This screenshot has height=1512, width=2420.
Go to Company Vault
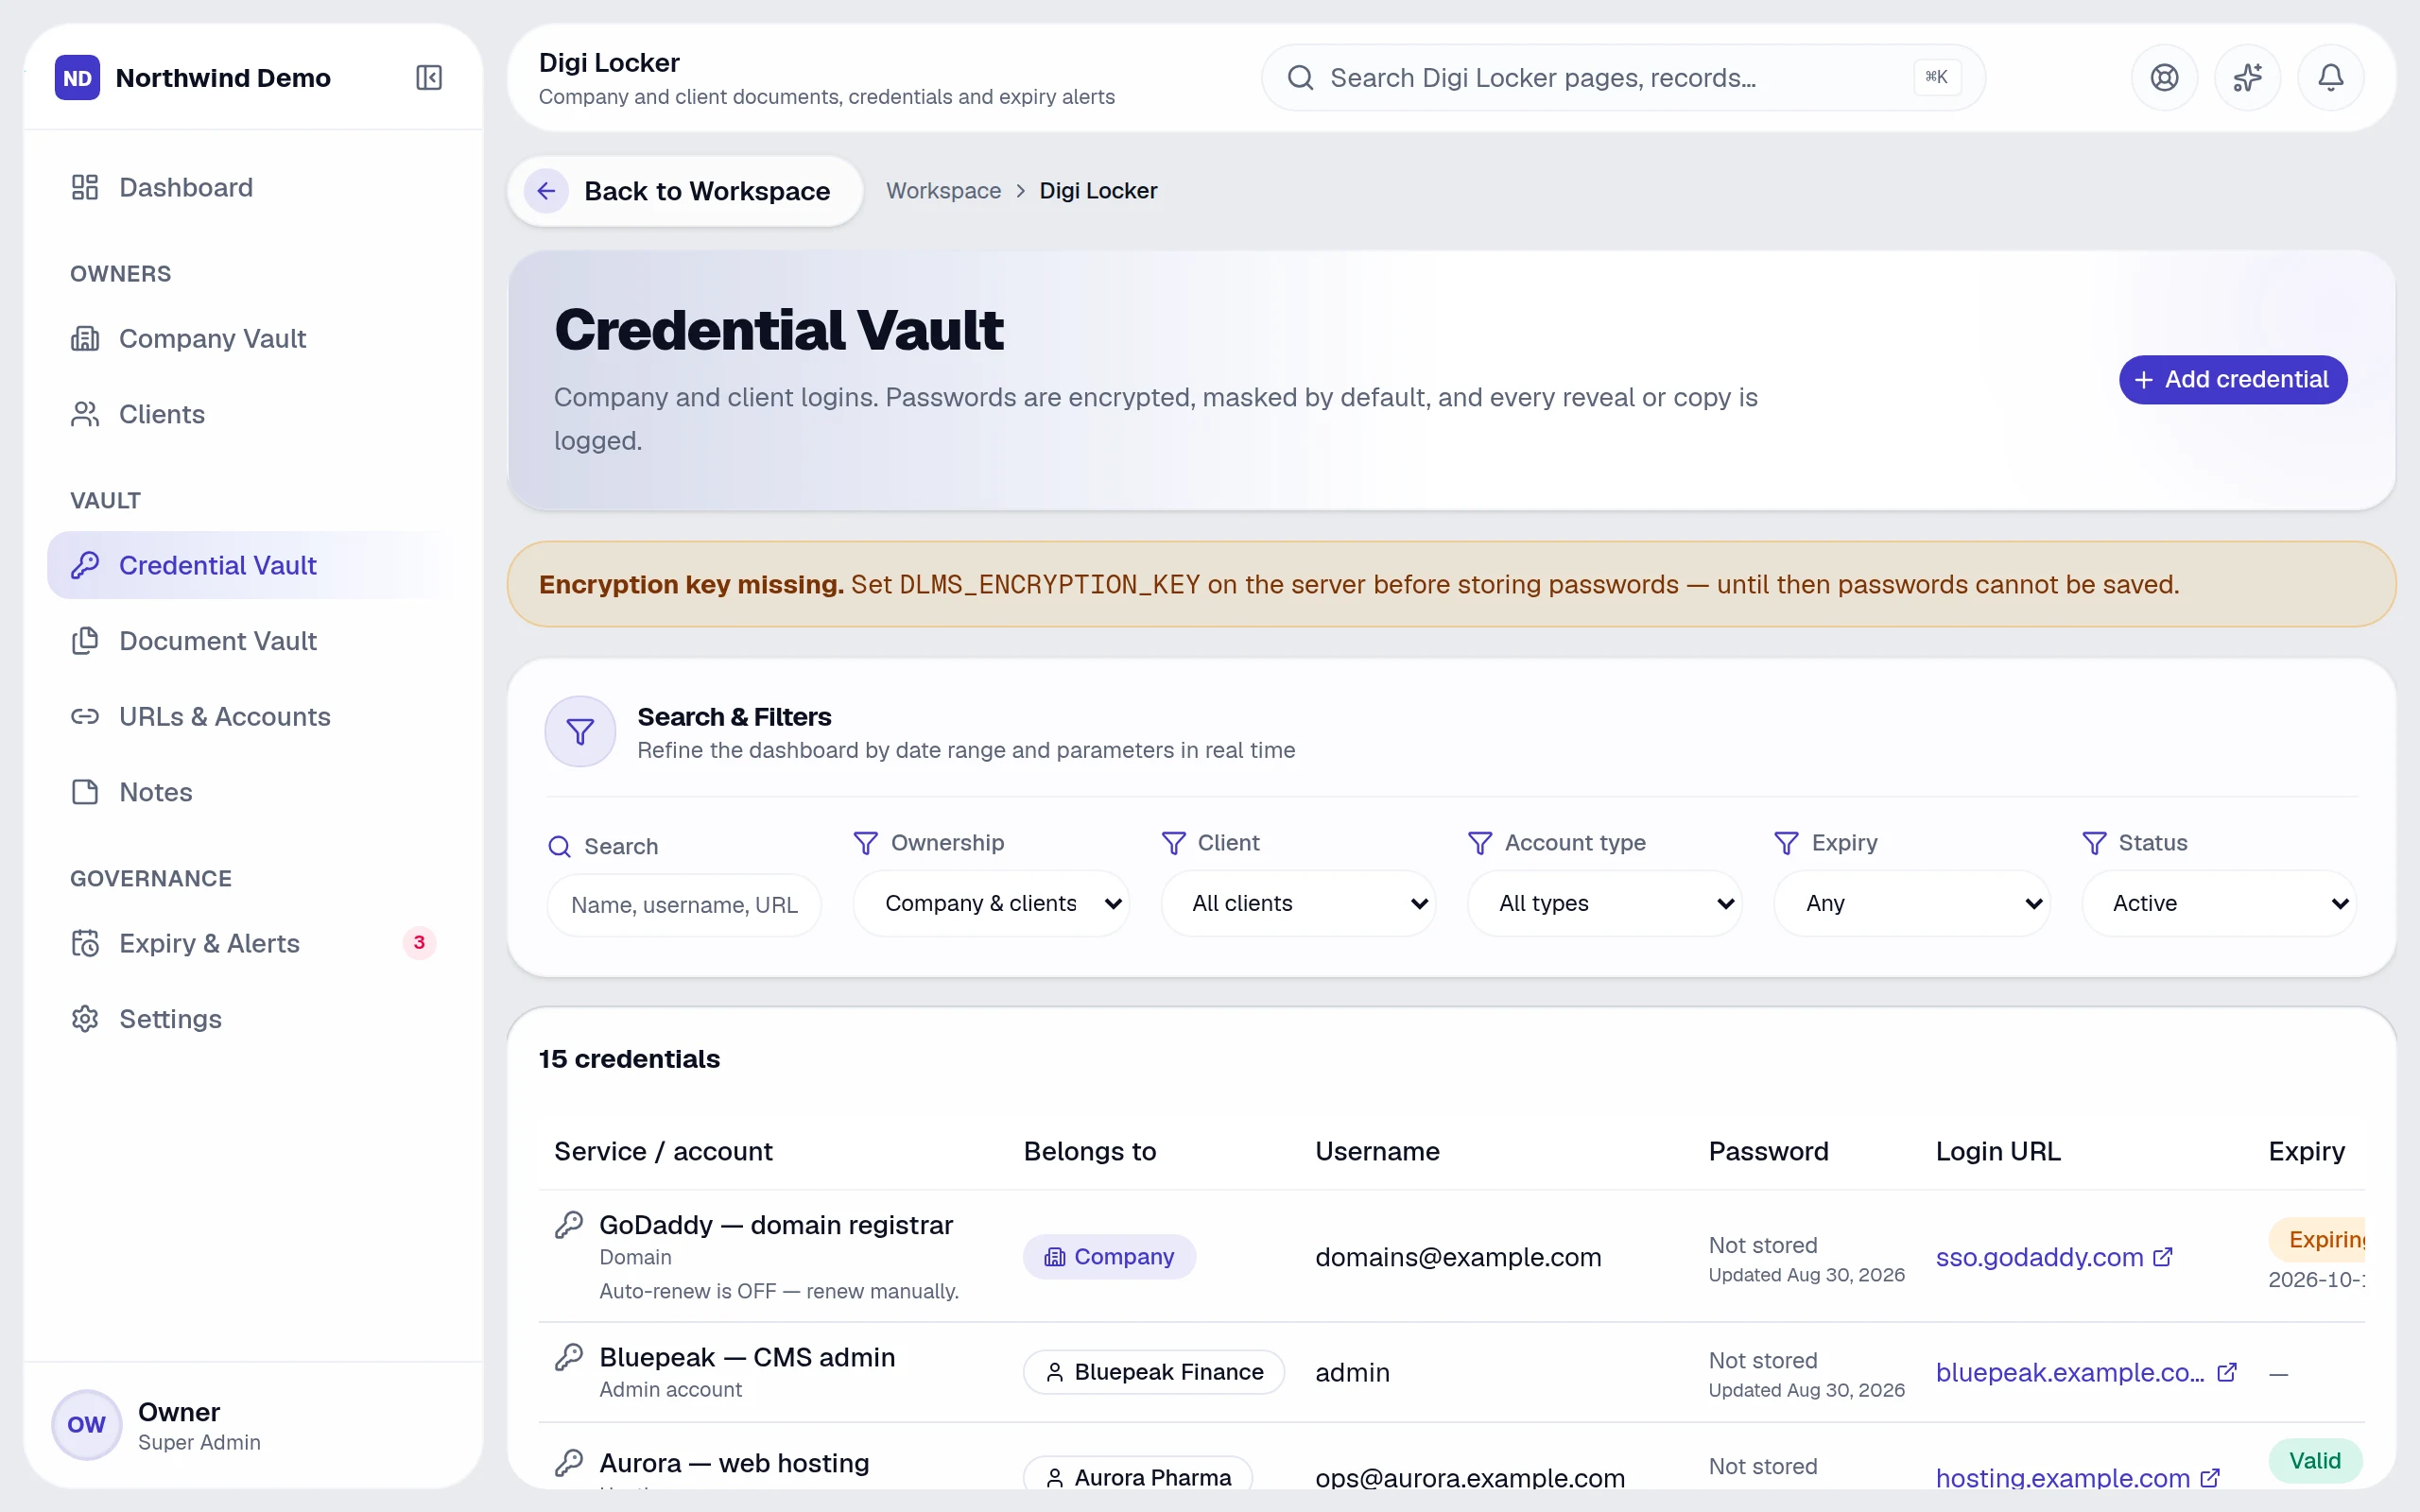253,338
